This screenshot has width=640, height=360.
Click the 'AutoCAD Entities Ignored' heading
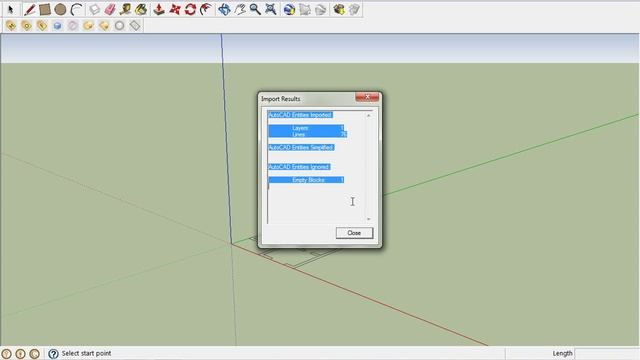(x=299, y=167)
